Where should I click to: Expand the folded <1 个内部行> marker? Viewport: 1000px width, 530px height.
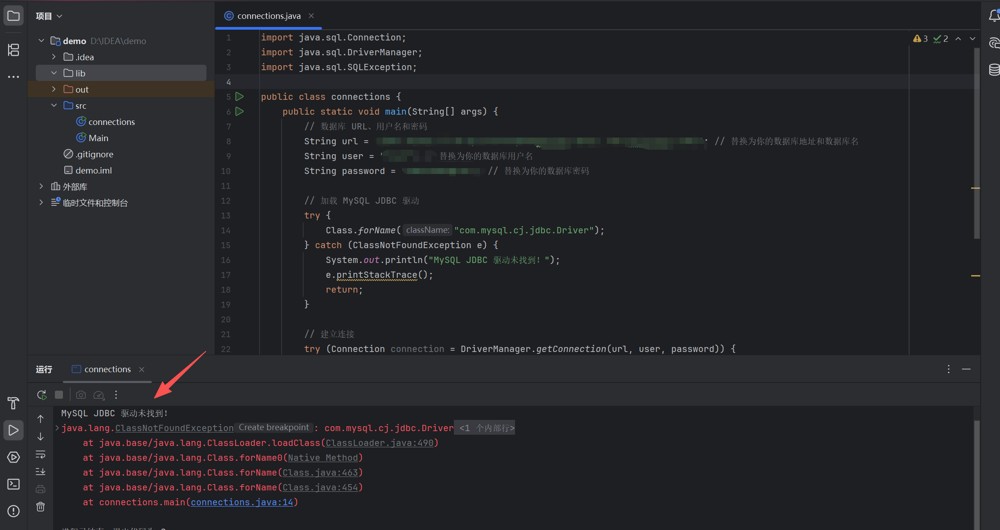click(x=487, y=428)
